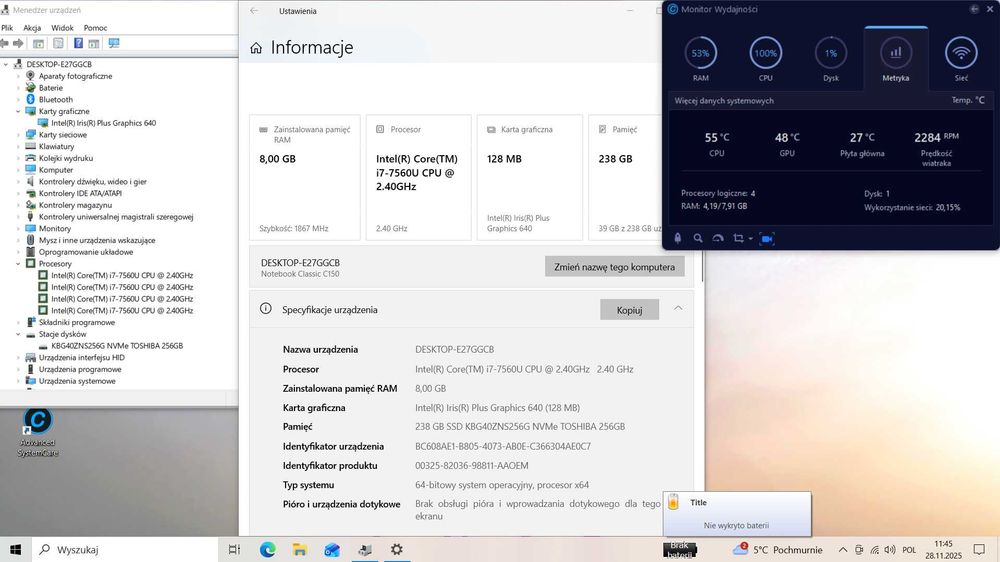Open the crop tool dropdown arrow
Image resolution: width=1000 pixels, height=562 pixels.
click(x=751, y=239)
